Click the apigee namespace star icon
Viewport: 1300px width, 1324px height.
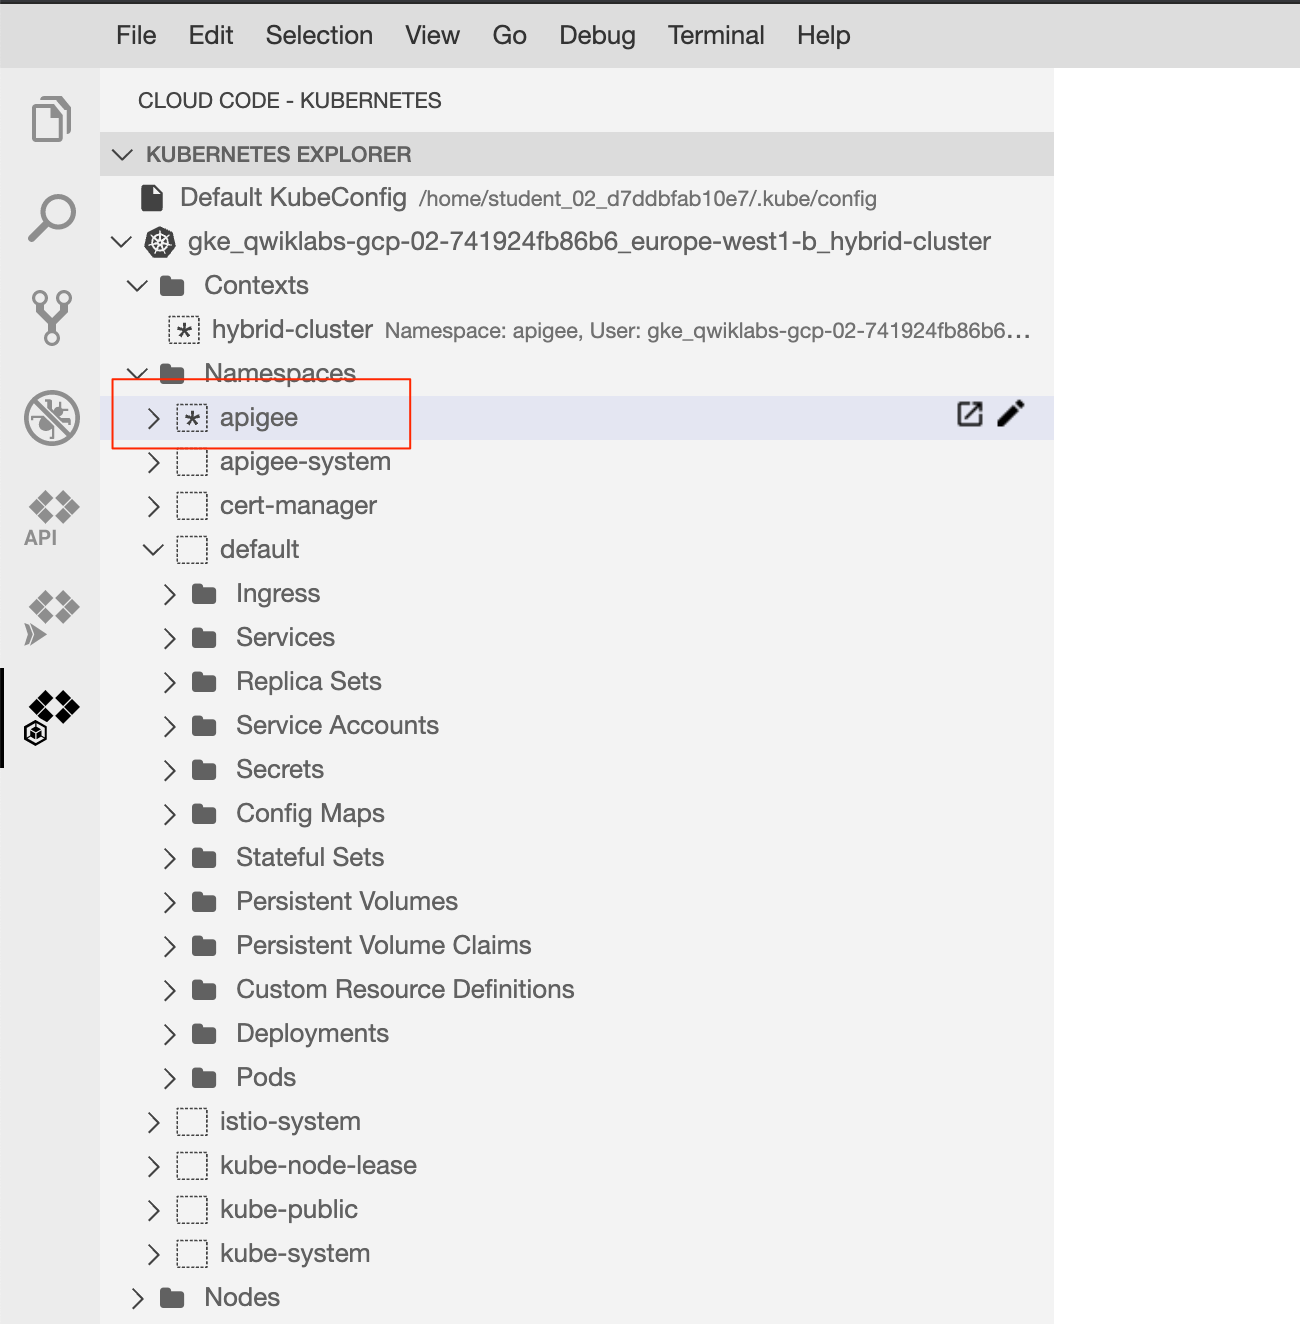[192, 418]
